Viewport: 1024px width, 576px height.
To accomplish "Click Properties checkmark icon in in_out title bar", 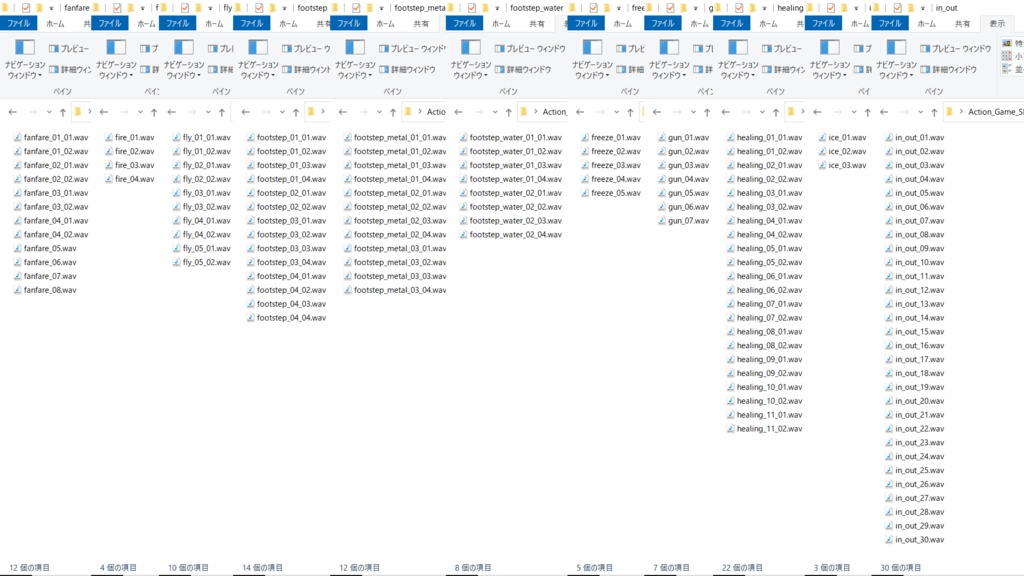I will coord(897,8).
